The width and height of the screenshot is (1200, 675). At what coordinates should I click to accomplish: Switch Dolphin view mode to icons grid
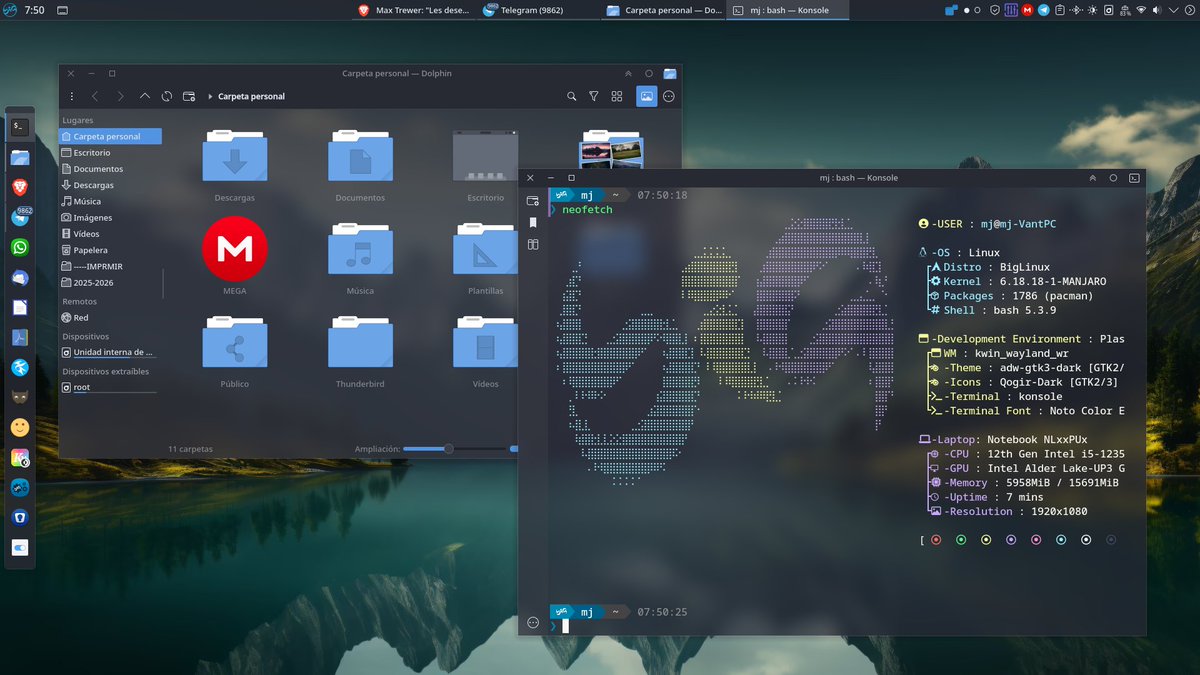617,96
